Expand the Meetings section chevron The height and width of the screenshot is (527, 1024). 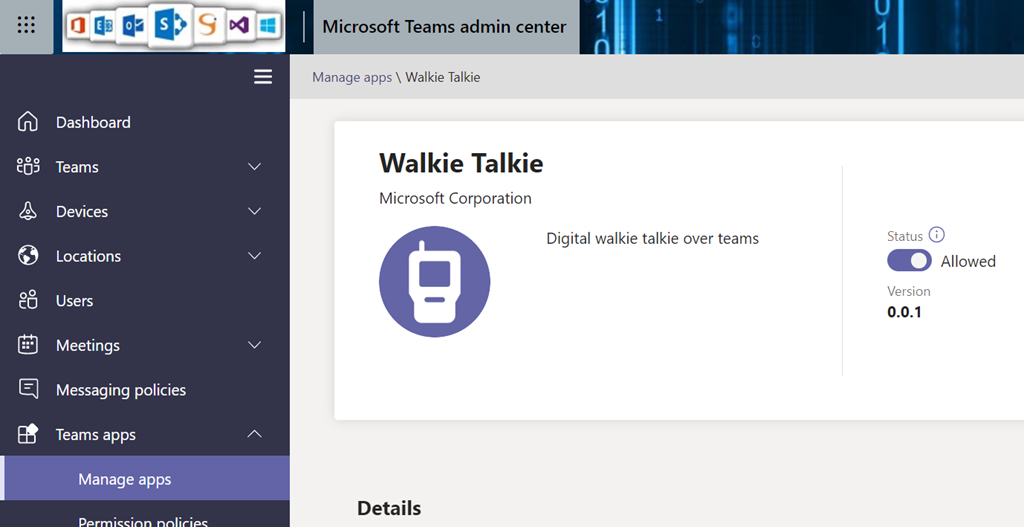(254, 345)
